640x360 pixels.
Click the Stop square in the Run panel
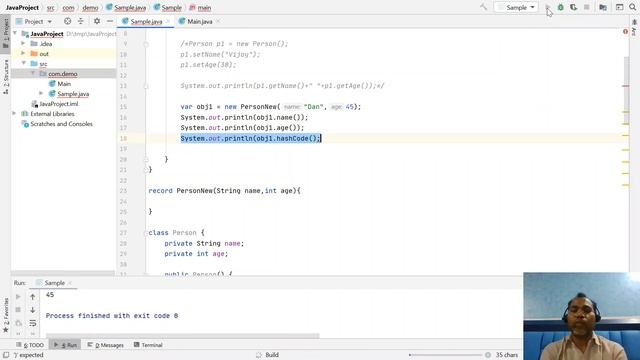(18, 310)
